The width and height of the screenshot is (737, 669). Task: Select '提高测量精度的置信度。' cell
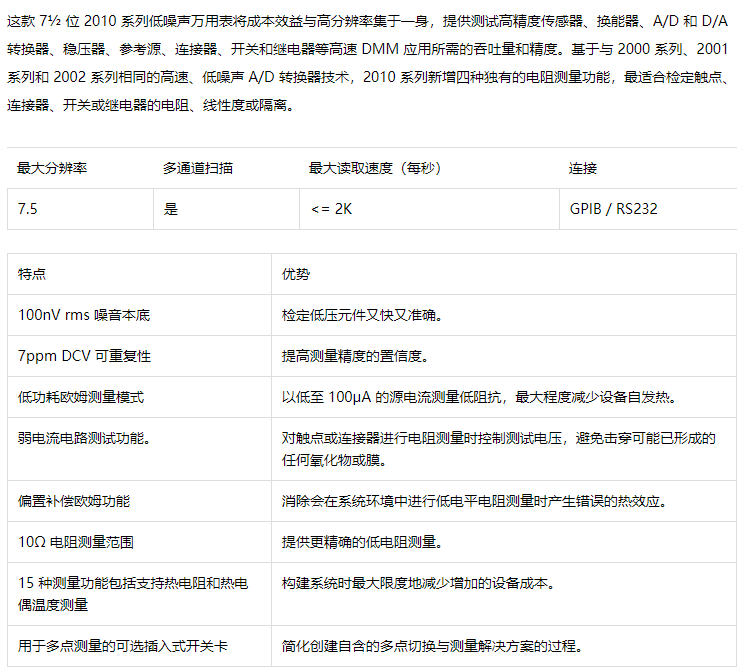pos(504,356)
